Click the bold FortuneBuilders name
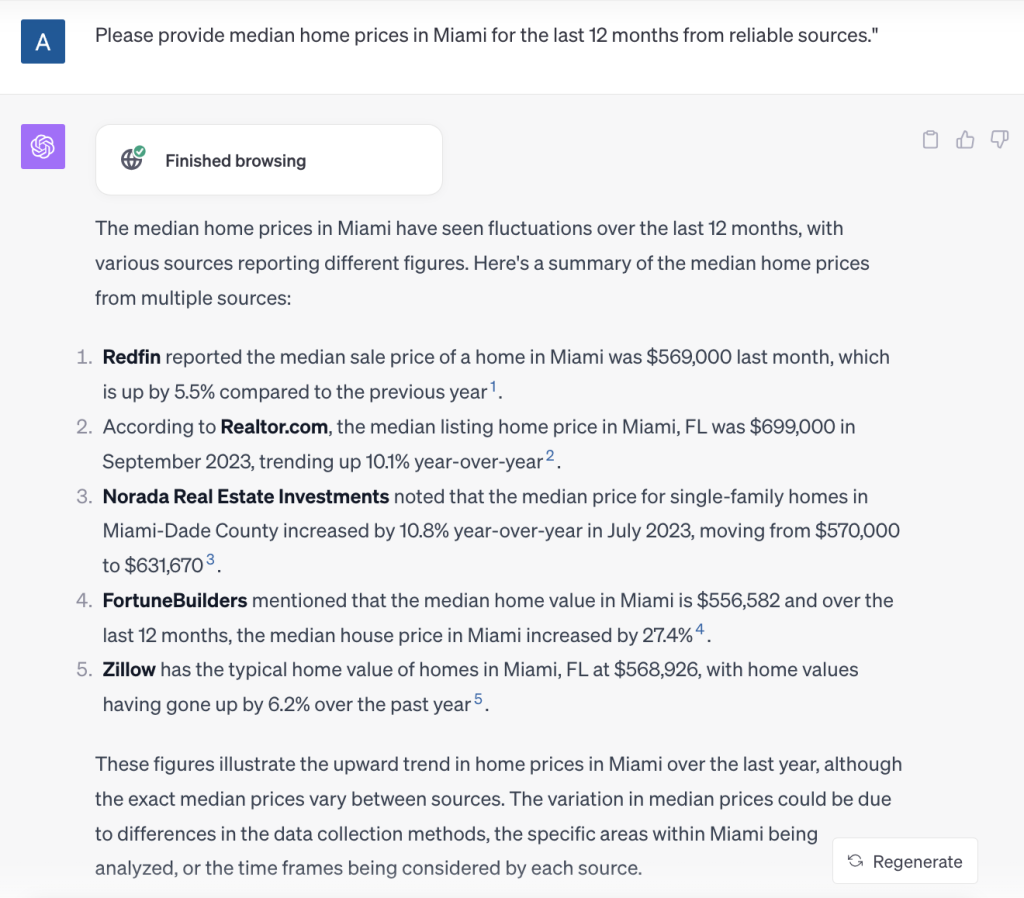 [x=175, y=601]
